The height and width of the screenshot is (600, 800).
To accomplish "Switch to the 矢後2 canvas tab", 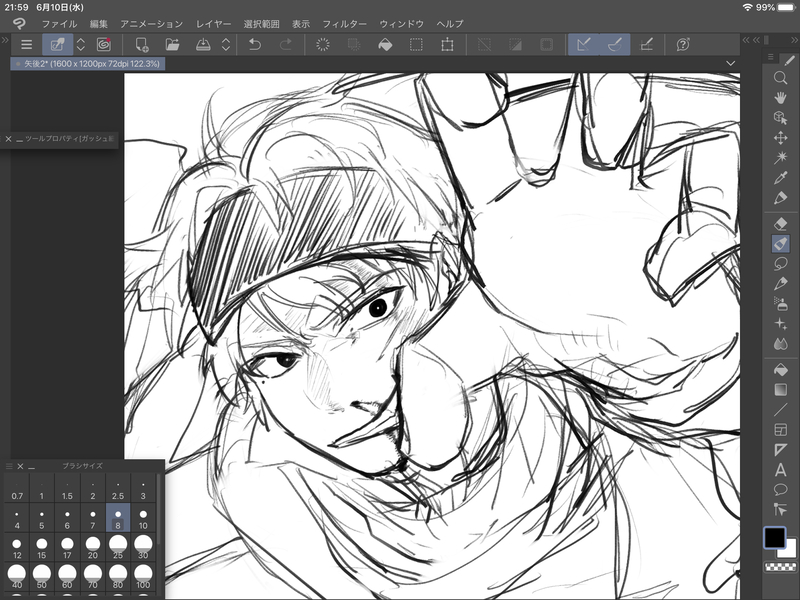I will click(88, 64).
